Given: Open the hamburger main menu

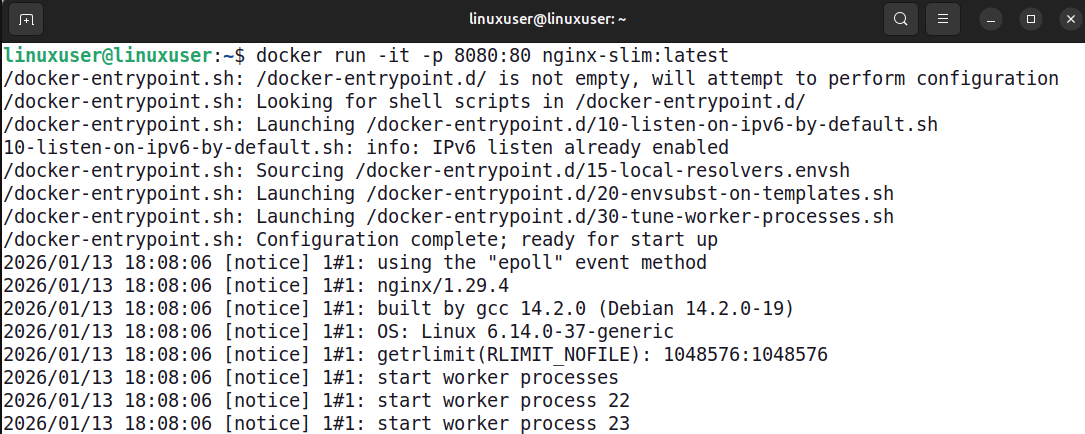Looking at the screenshot, I should (942, 19).
